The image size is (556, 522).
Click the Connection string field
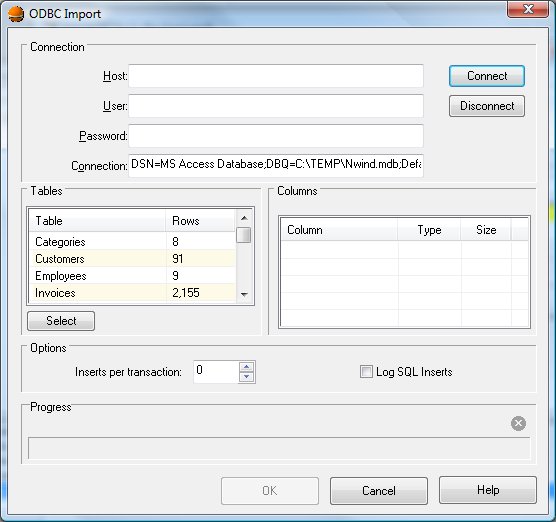tap(276, 165)
